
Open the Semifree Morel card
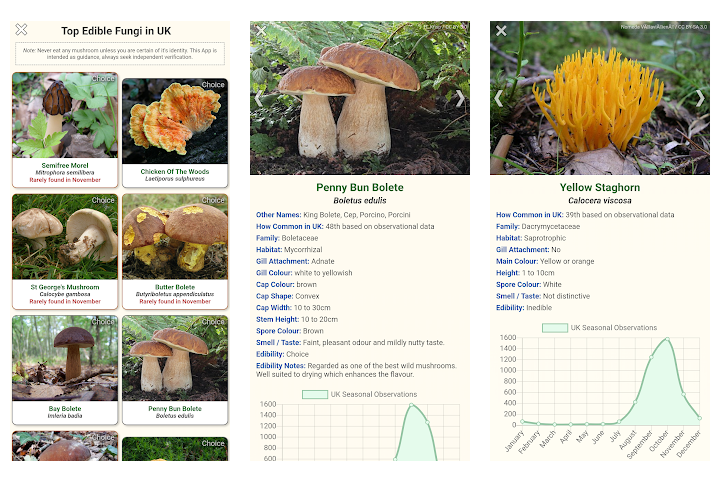(65, 130)
